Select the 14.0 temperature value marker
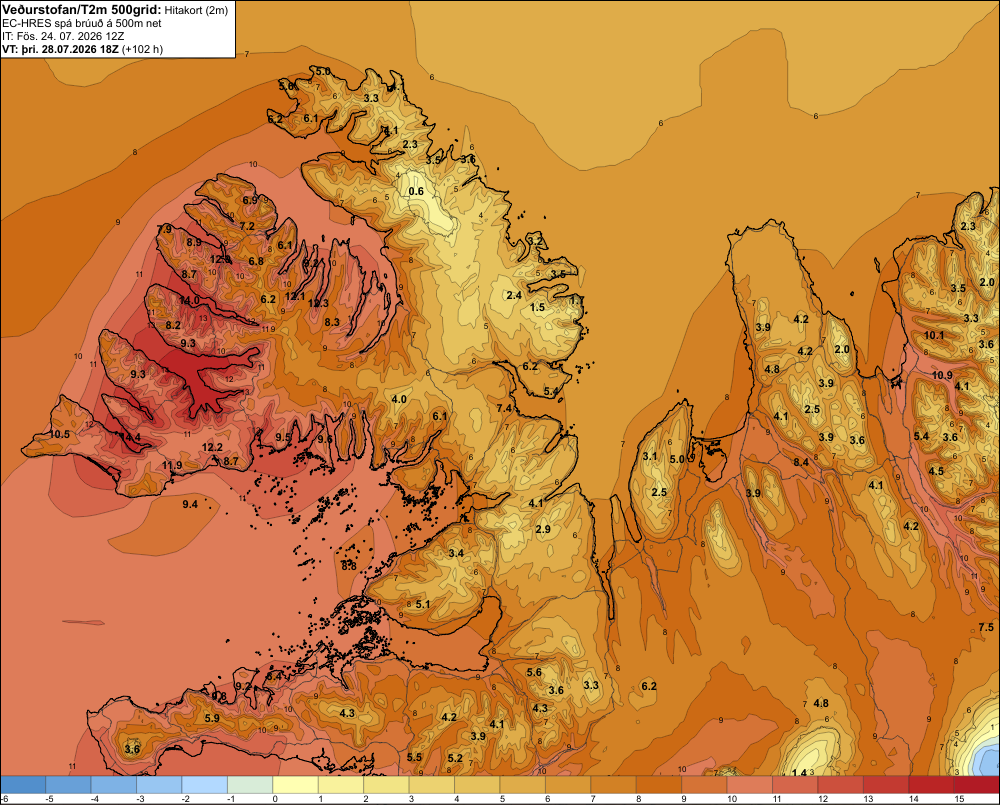Viewport: 1000px width, 805px height. click(189, 300)
